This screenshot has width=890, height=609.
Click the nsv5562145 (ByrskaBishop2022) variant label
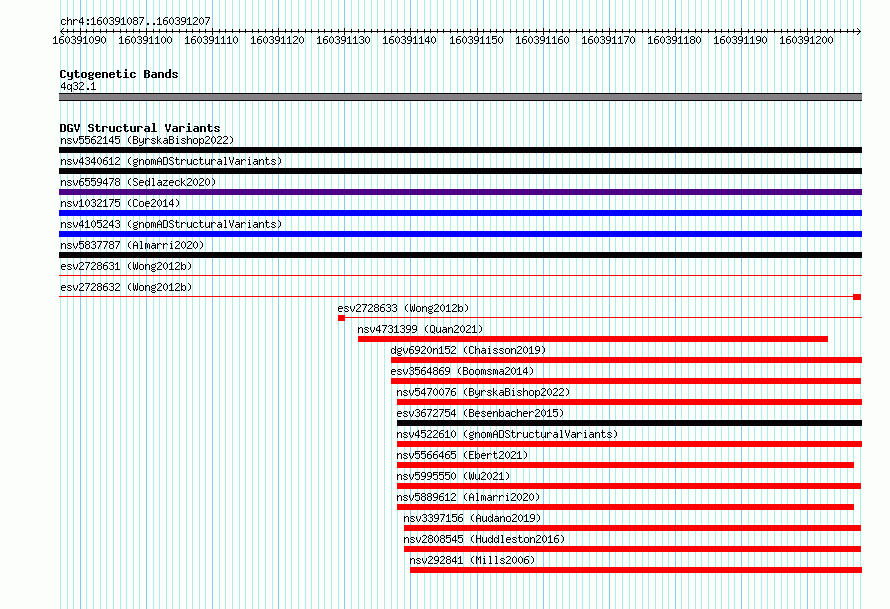(147, 140)
